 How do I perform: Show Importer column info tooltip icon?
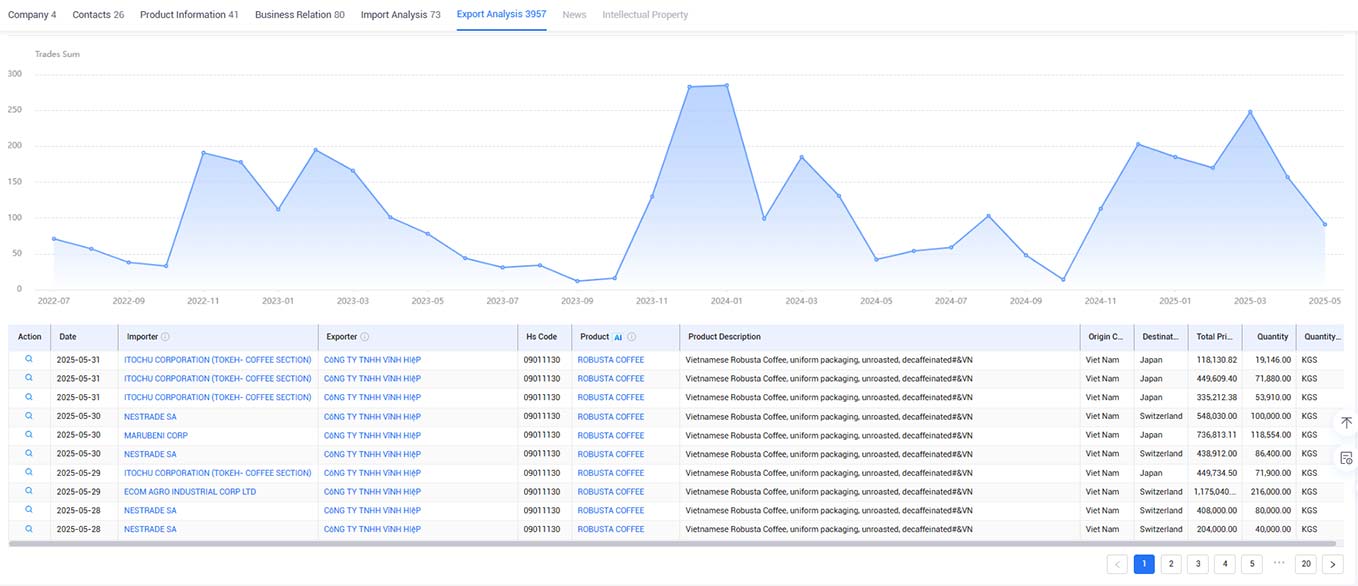pyautogui.click(x=166, y=337)
